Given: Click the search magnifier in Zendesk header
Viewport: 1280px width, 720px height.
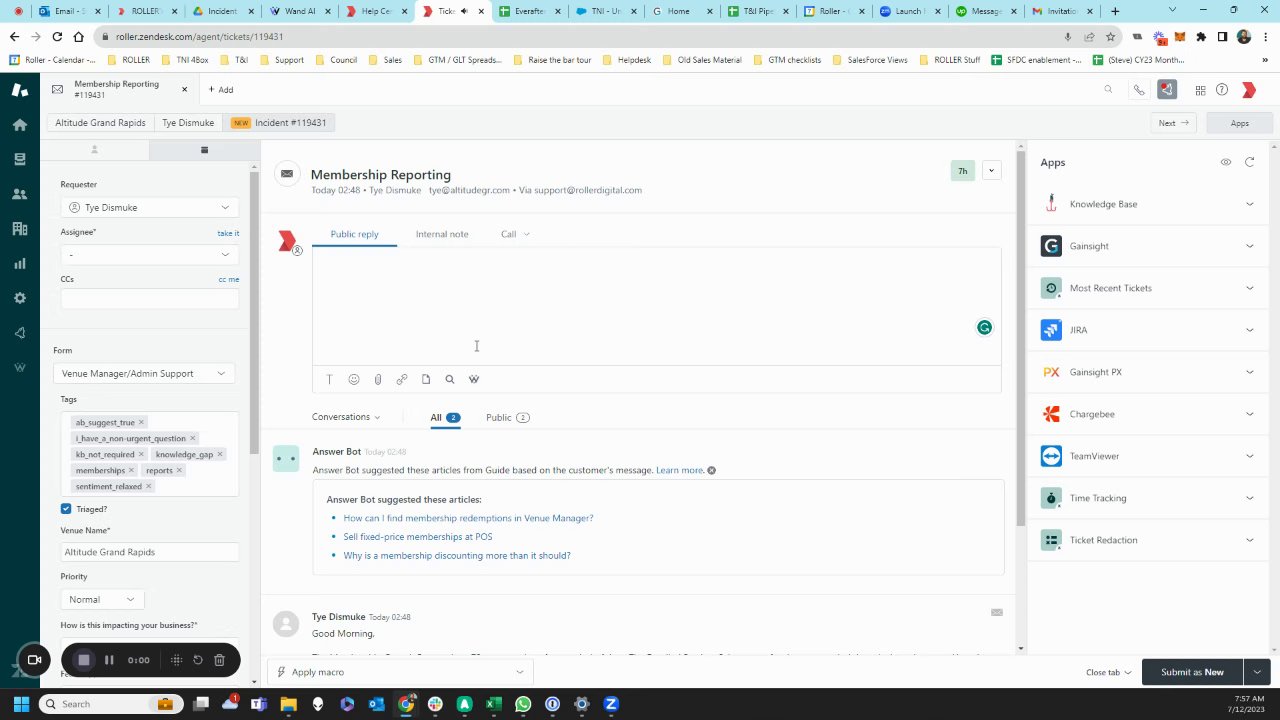Looking at the screenshot, I should pyautogui.click(x=1108, y=90).
